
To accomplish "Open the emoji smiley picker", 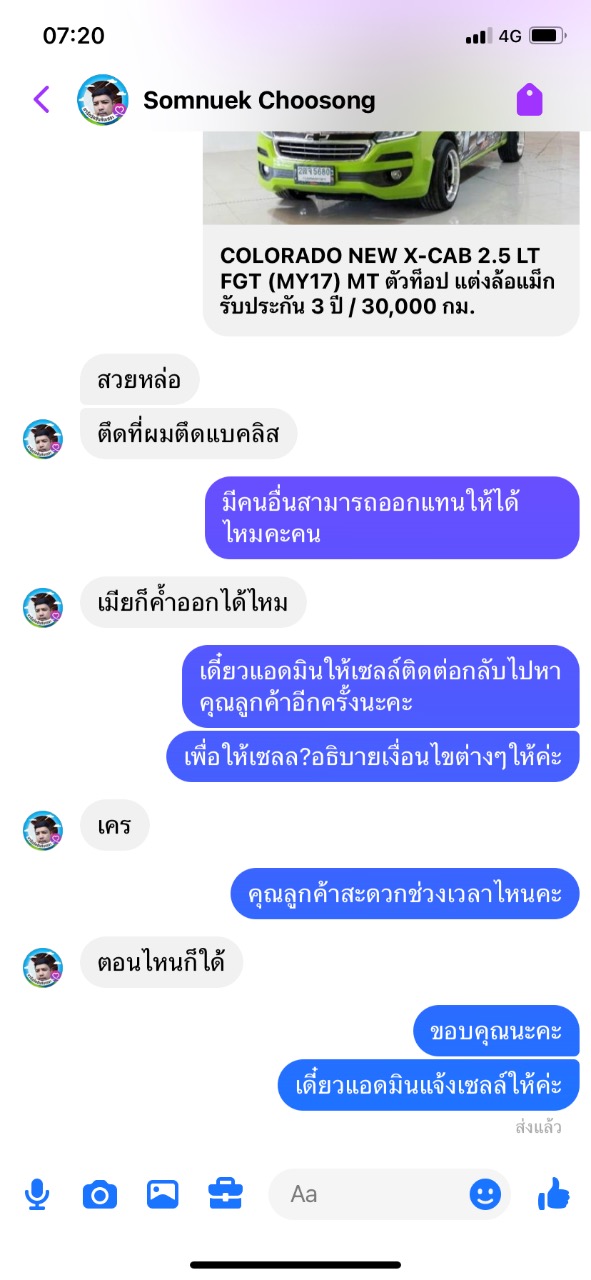I will (485, 1194).
